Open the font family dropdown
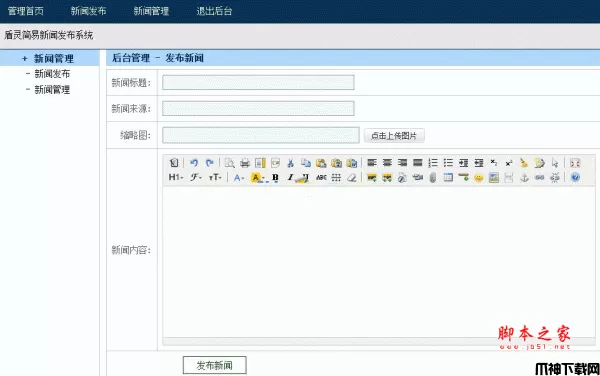Screen dimensions: 600x376 [196, 177]
